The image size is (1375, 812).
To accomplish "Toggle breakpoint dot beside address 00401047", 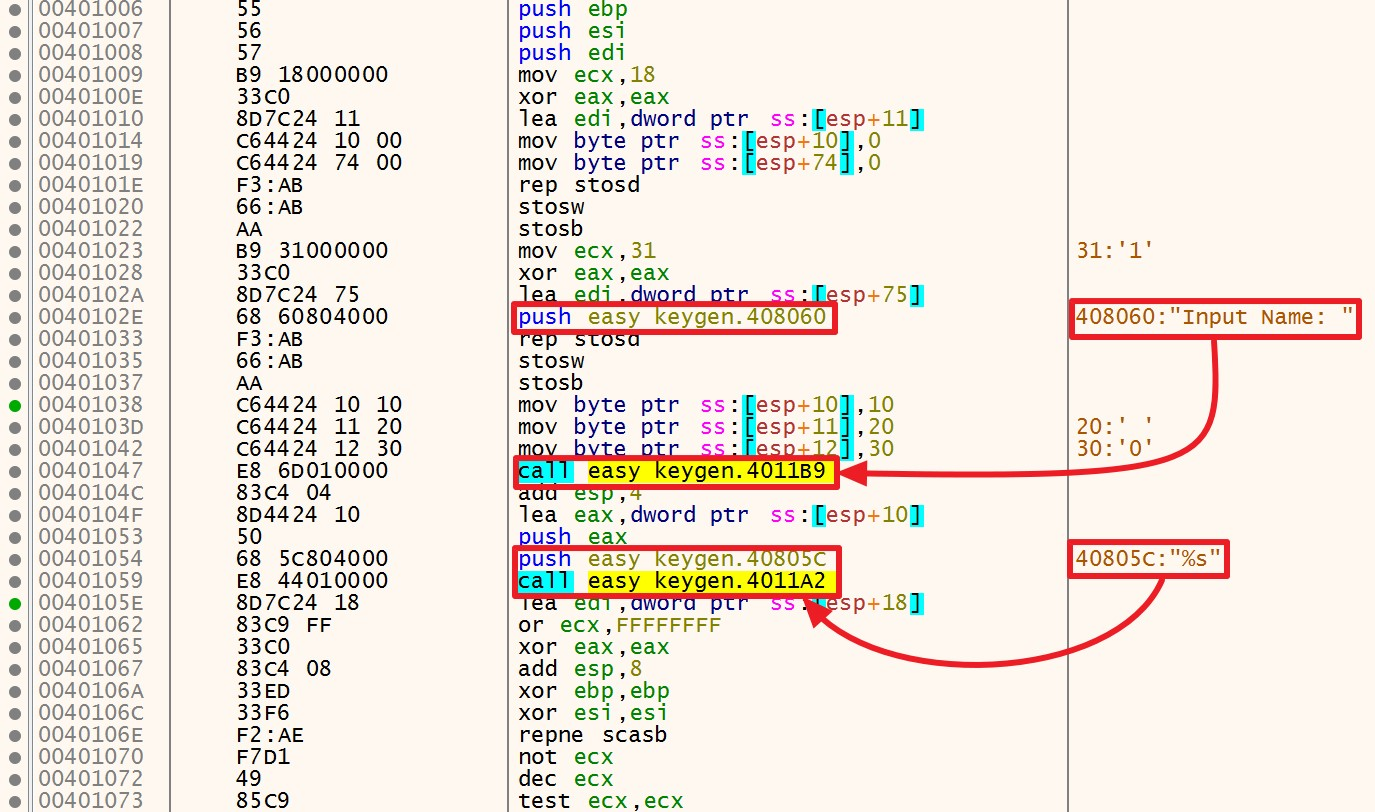I will [14, 471].
